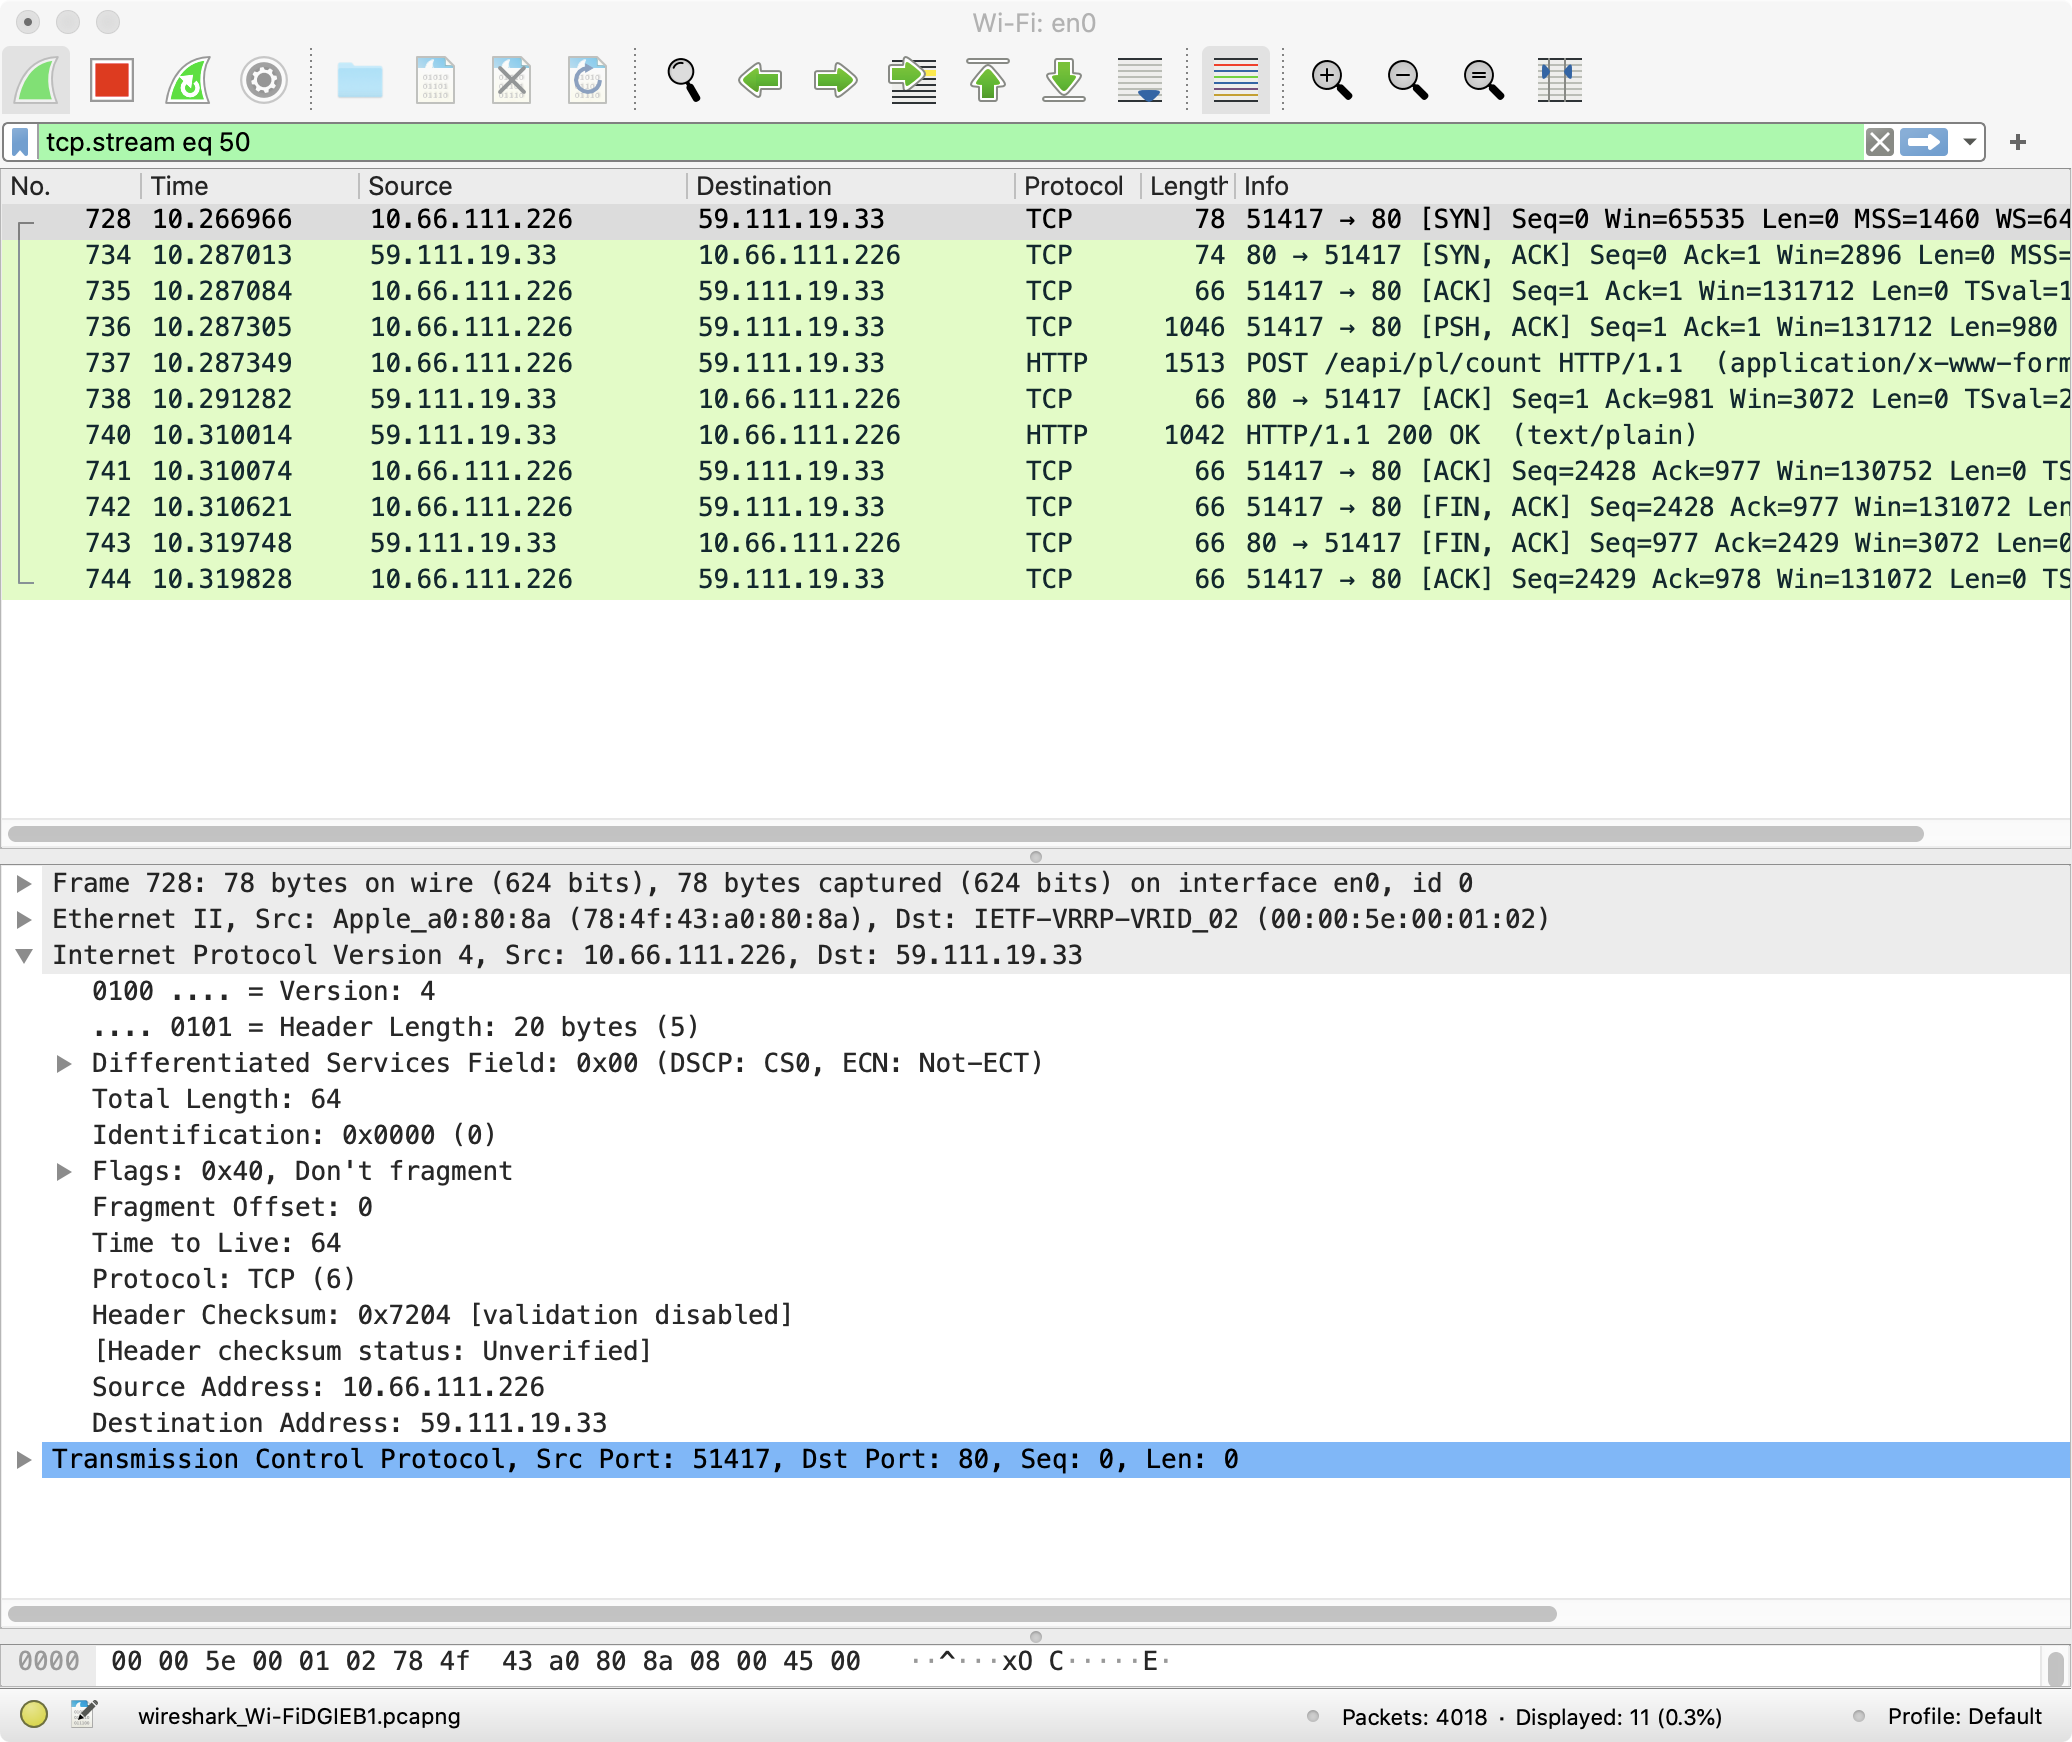Toggle auto-scroll during live capture
The width and height of the screenshot is (2072, 1742).
point(1140,80)
